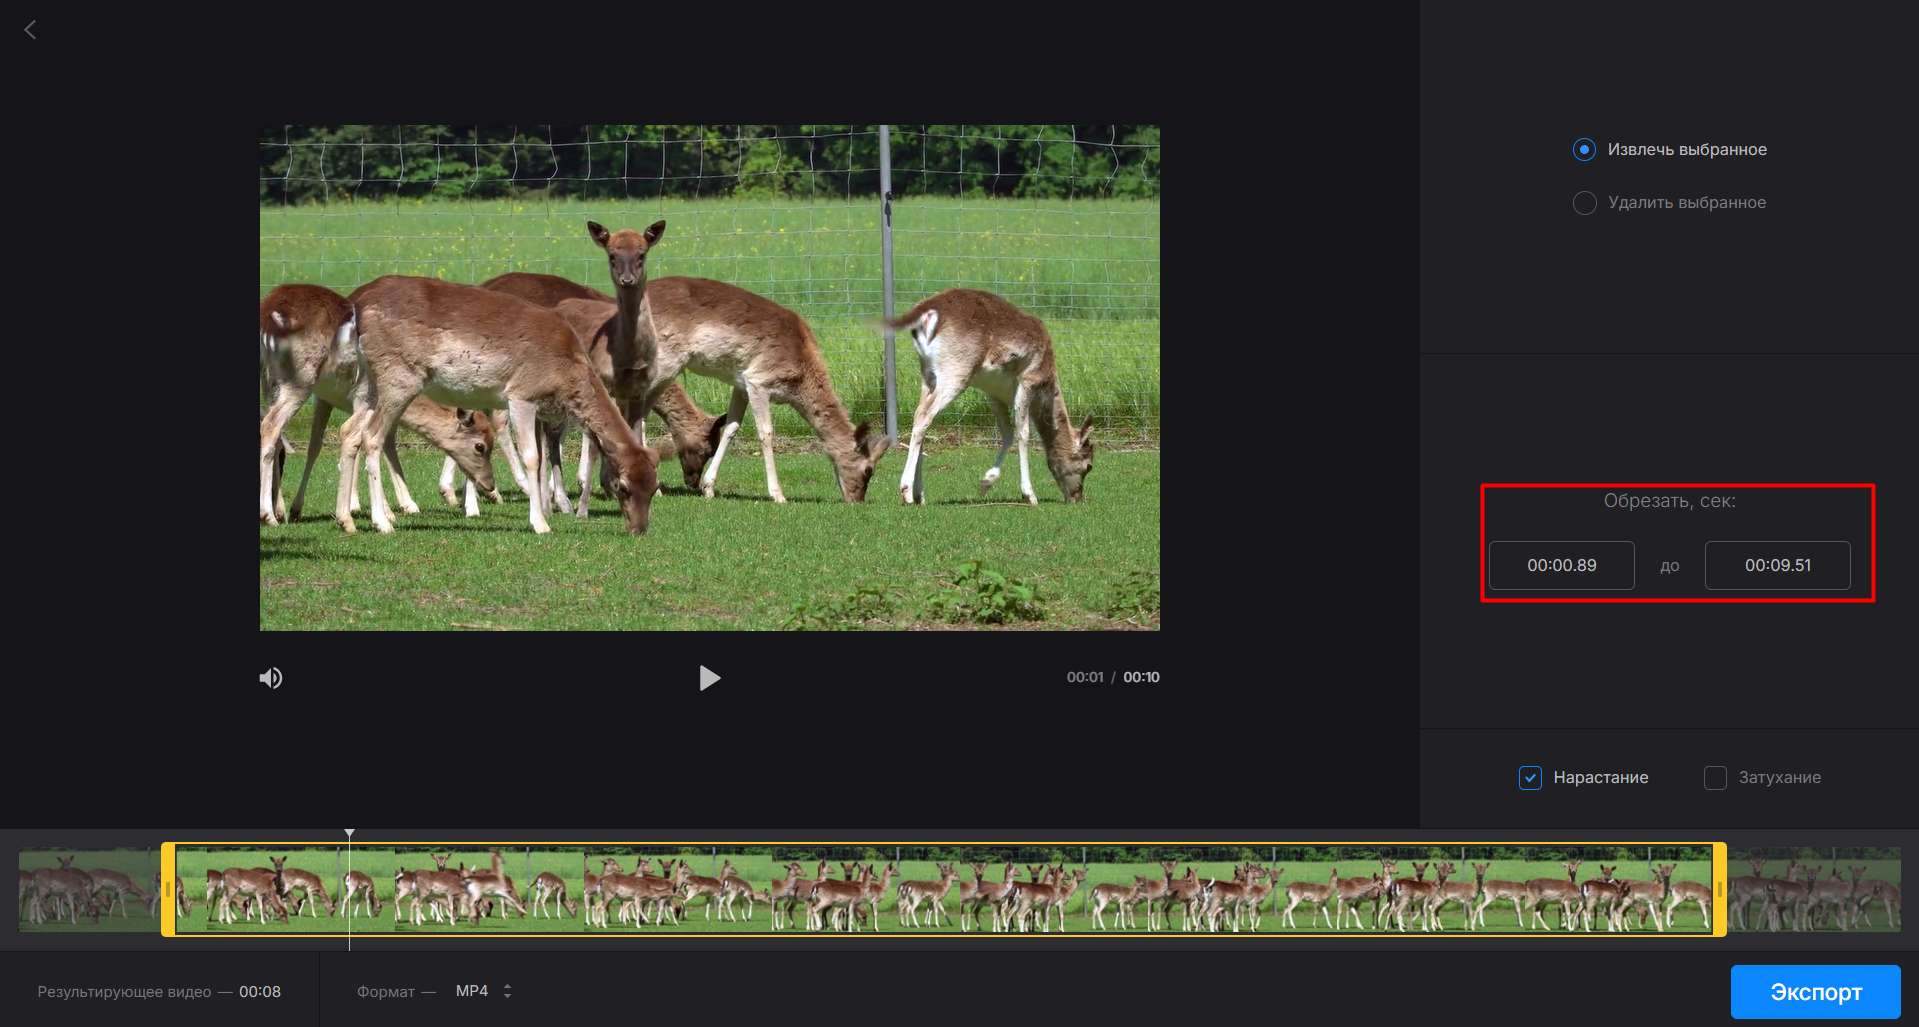Choose the Удалить выбранное radio option

pos(1584,203)
